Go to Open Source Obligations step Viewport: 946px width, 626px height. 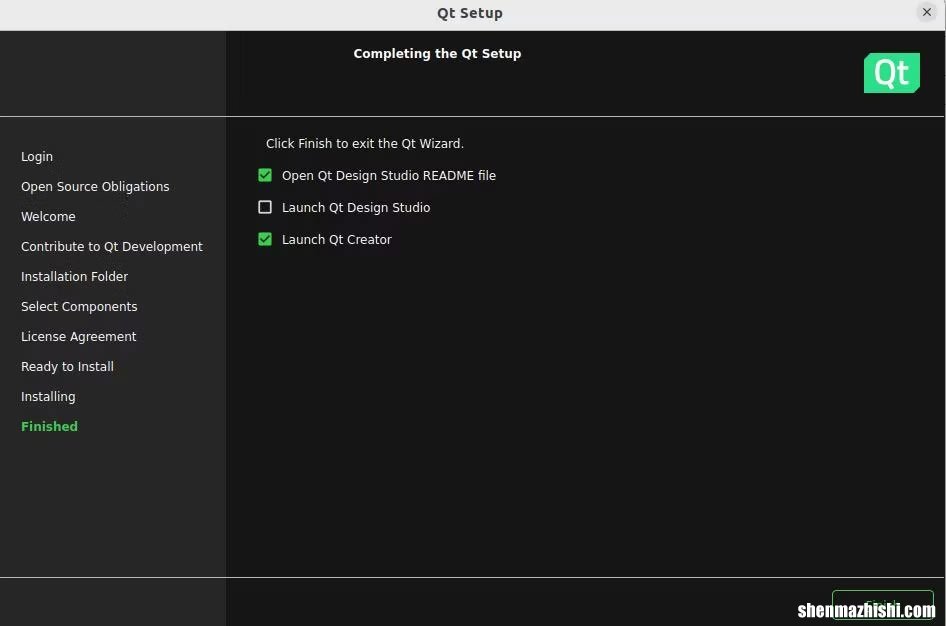(x=95, y=186)
